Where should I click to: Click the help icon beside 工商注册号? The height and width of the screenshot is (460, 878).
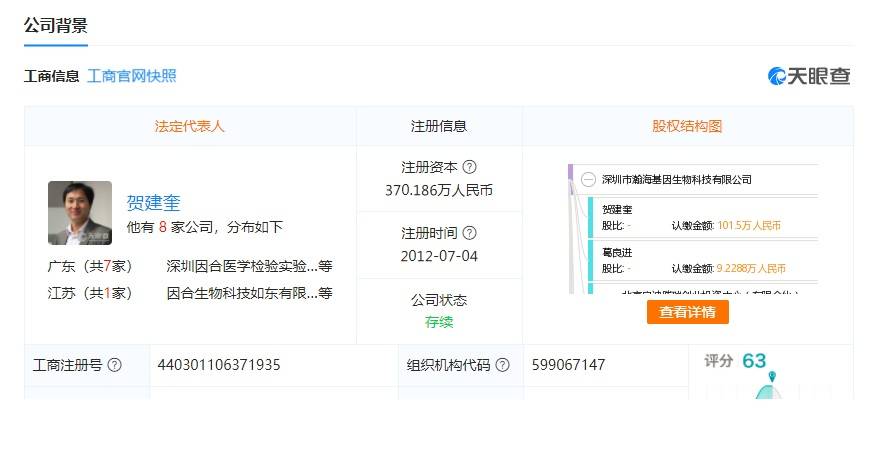click(114, 365)
